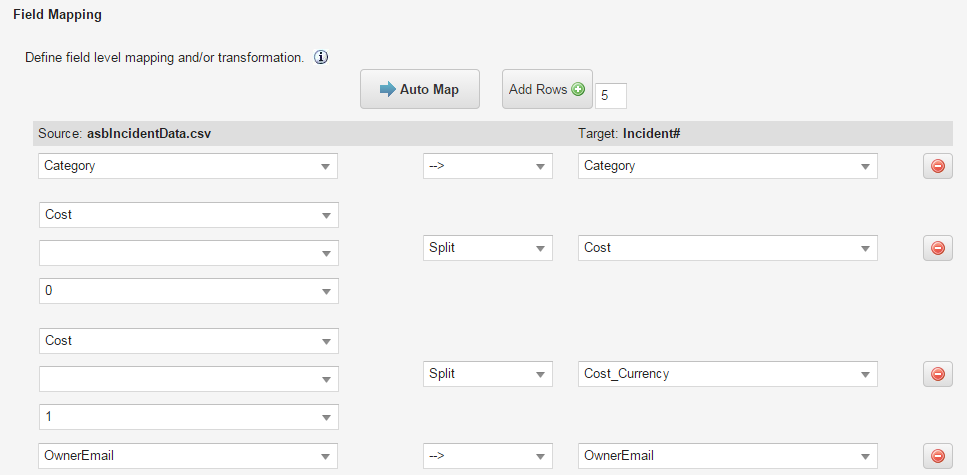Click the Auto Map button
This screenshot has width=969, height=475.
coord(420,90)
